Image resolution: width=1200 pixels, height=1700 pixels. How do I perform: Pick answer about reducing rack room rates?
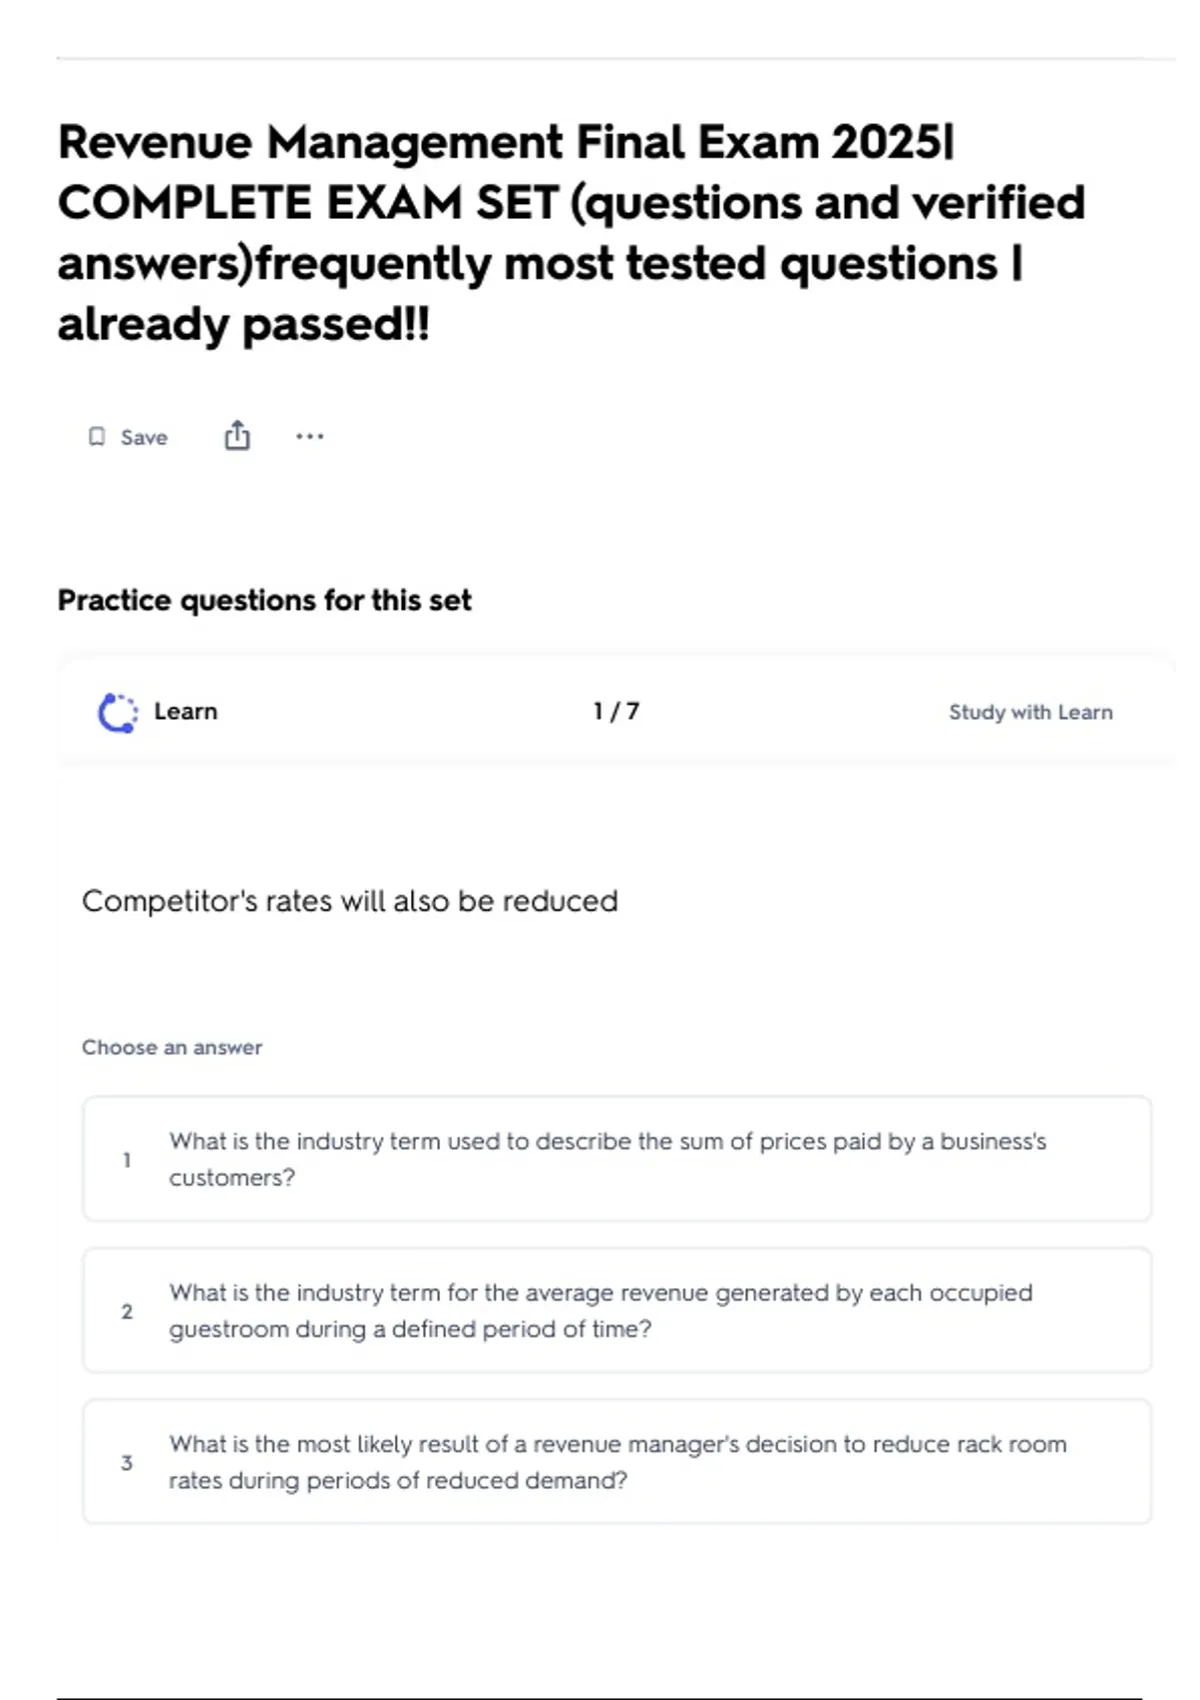(617, 1462)
